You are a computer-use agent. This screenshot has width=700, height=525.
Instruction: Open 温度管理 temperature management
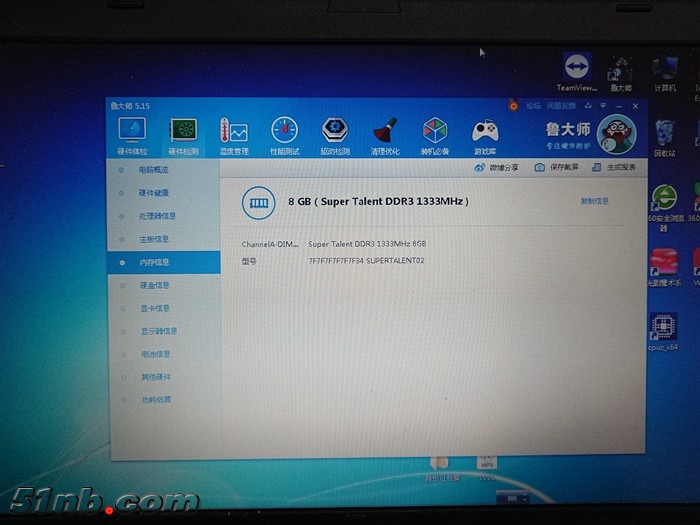234,133
